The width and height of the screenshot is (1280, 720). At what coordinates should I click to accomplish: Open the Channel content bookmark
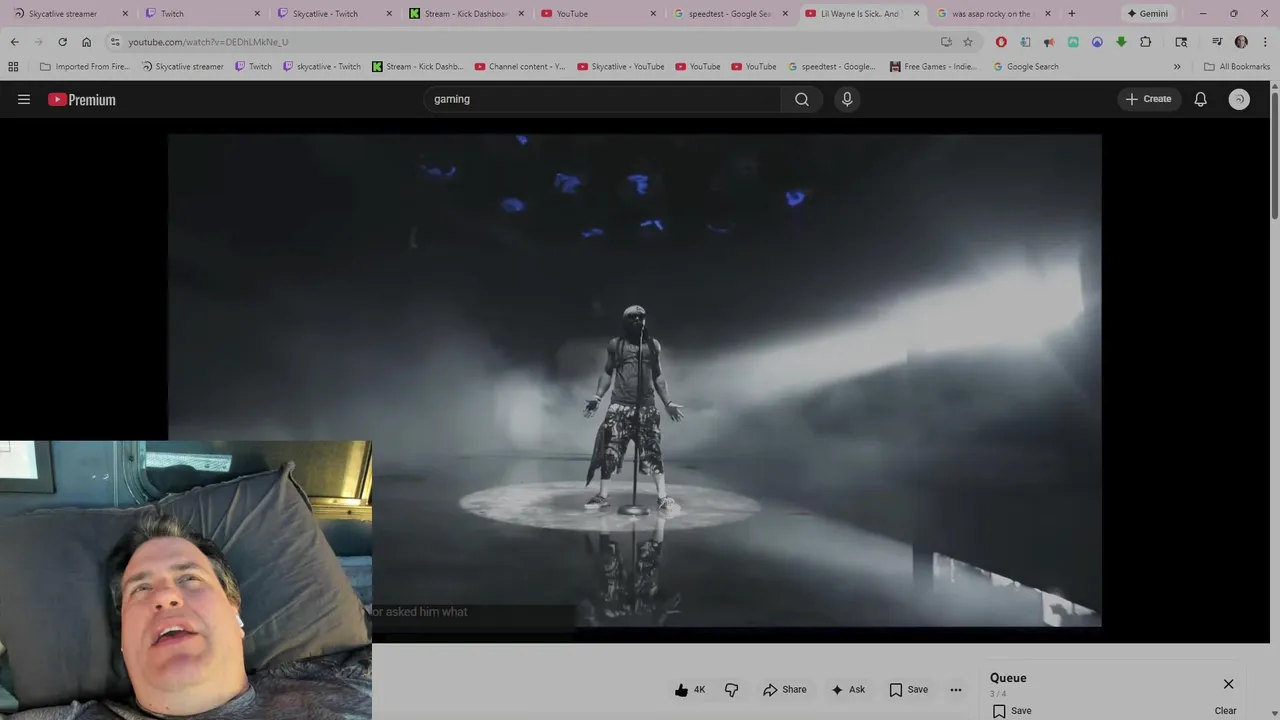coord(520,67)
